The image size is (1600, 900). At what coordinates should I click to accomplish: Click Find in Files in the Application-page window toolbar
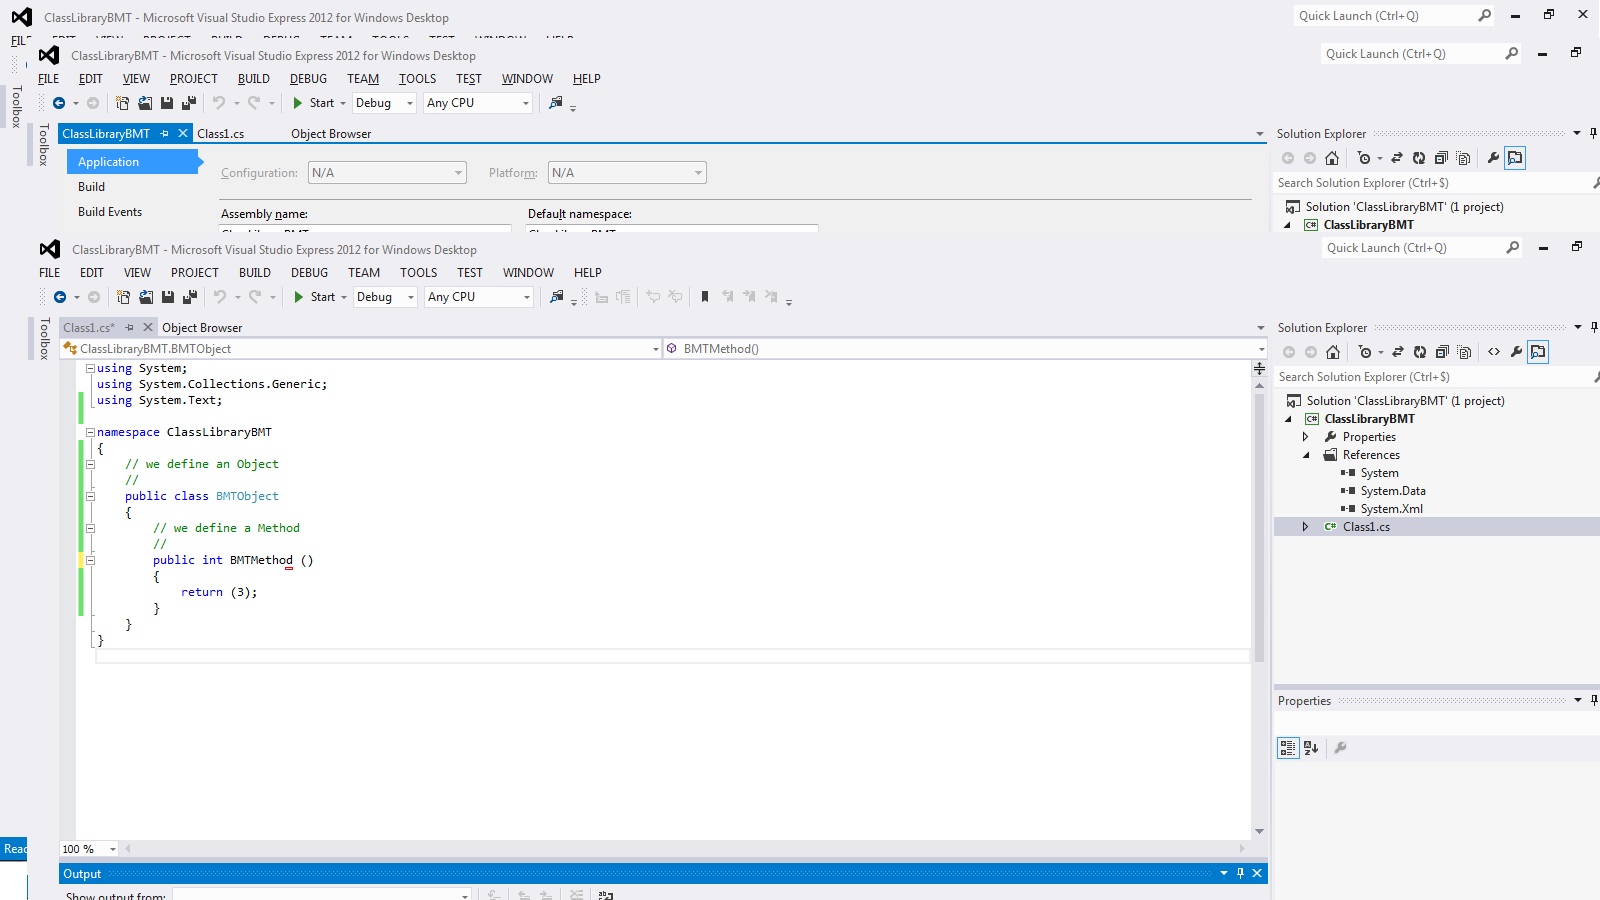[556, 103]
